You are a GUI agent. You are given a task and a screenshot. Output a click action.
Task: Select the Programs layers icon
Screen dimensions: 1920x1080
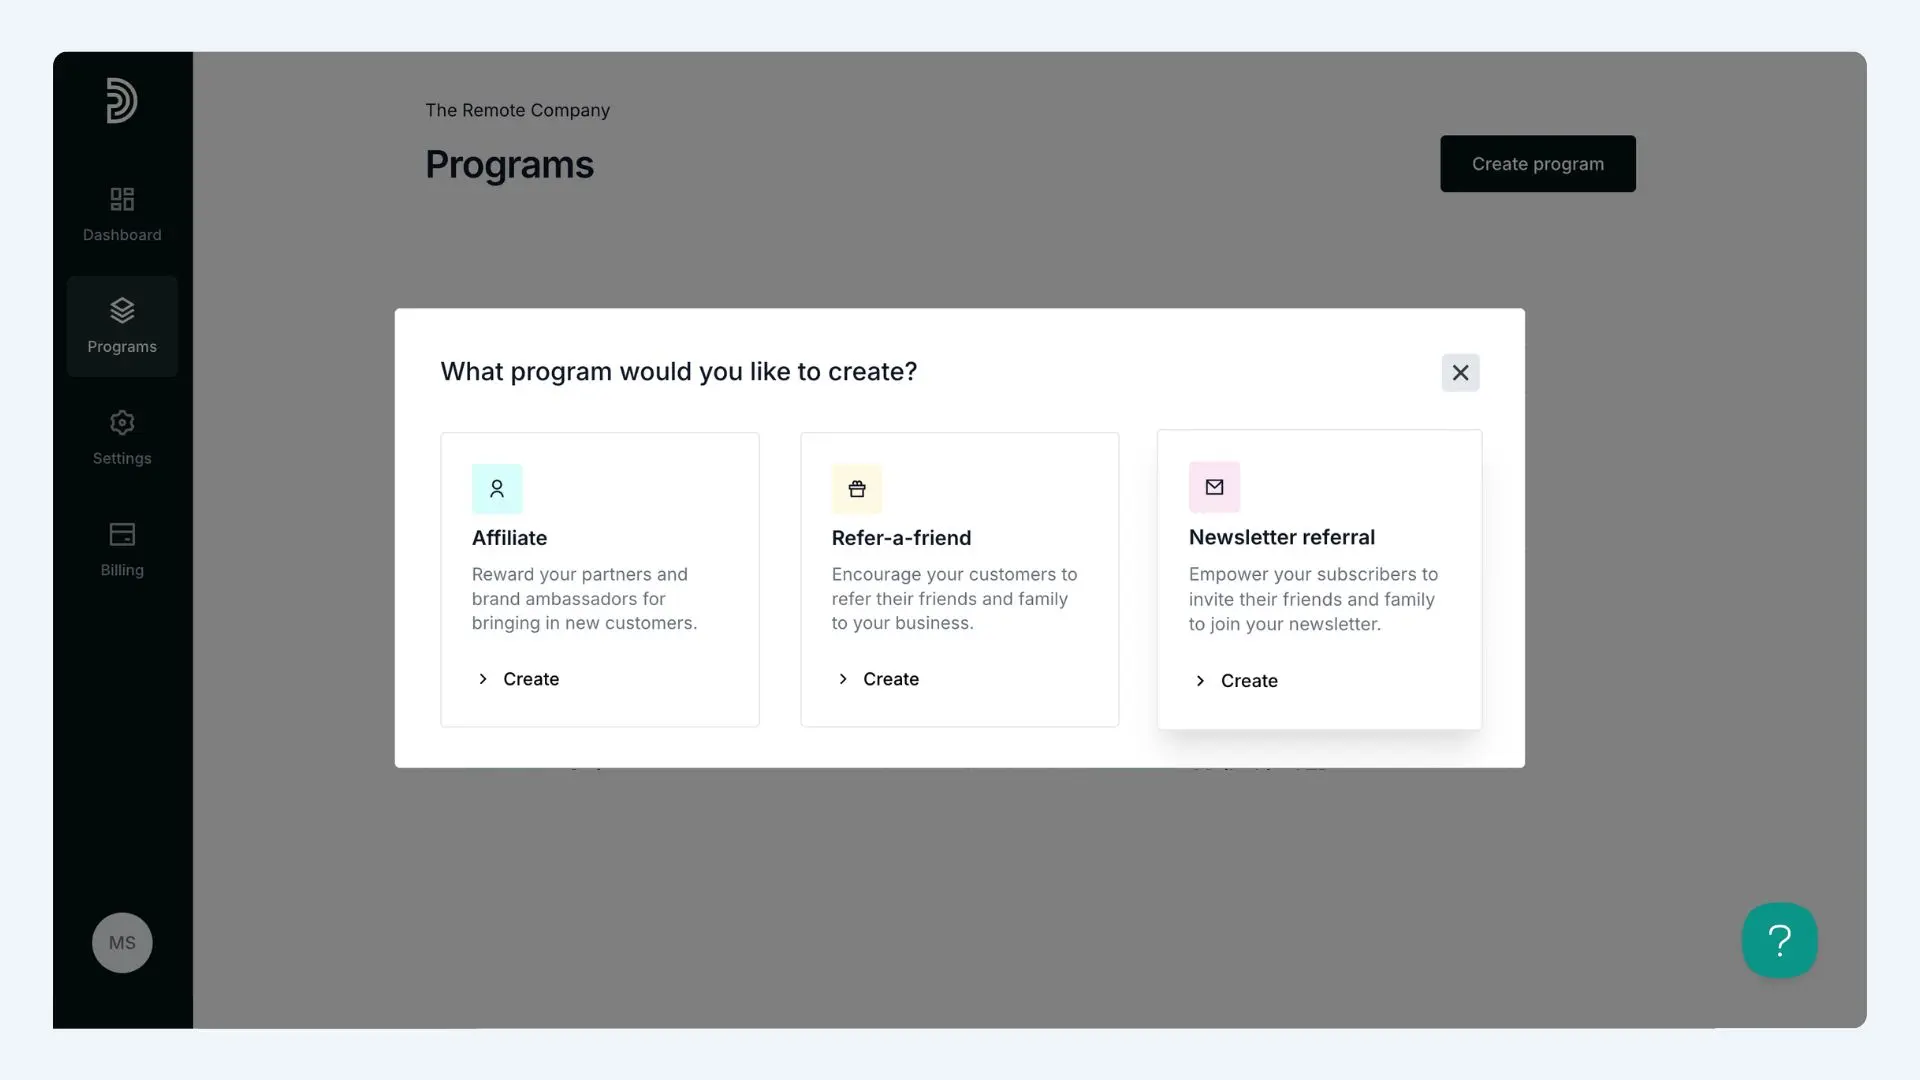coord(122,310)
